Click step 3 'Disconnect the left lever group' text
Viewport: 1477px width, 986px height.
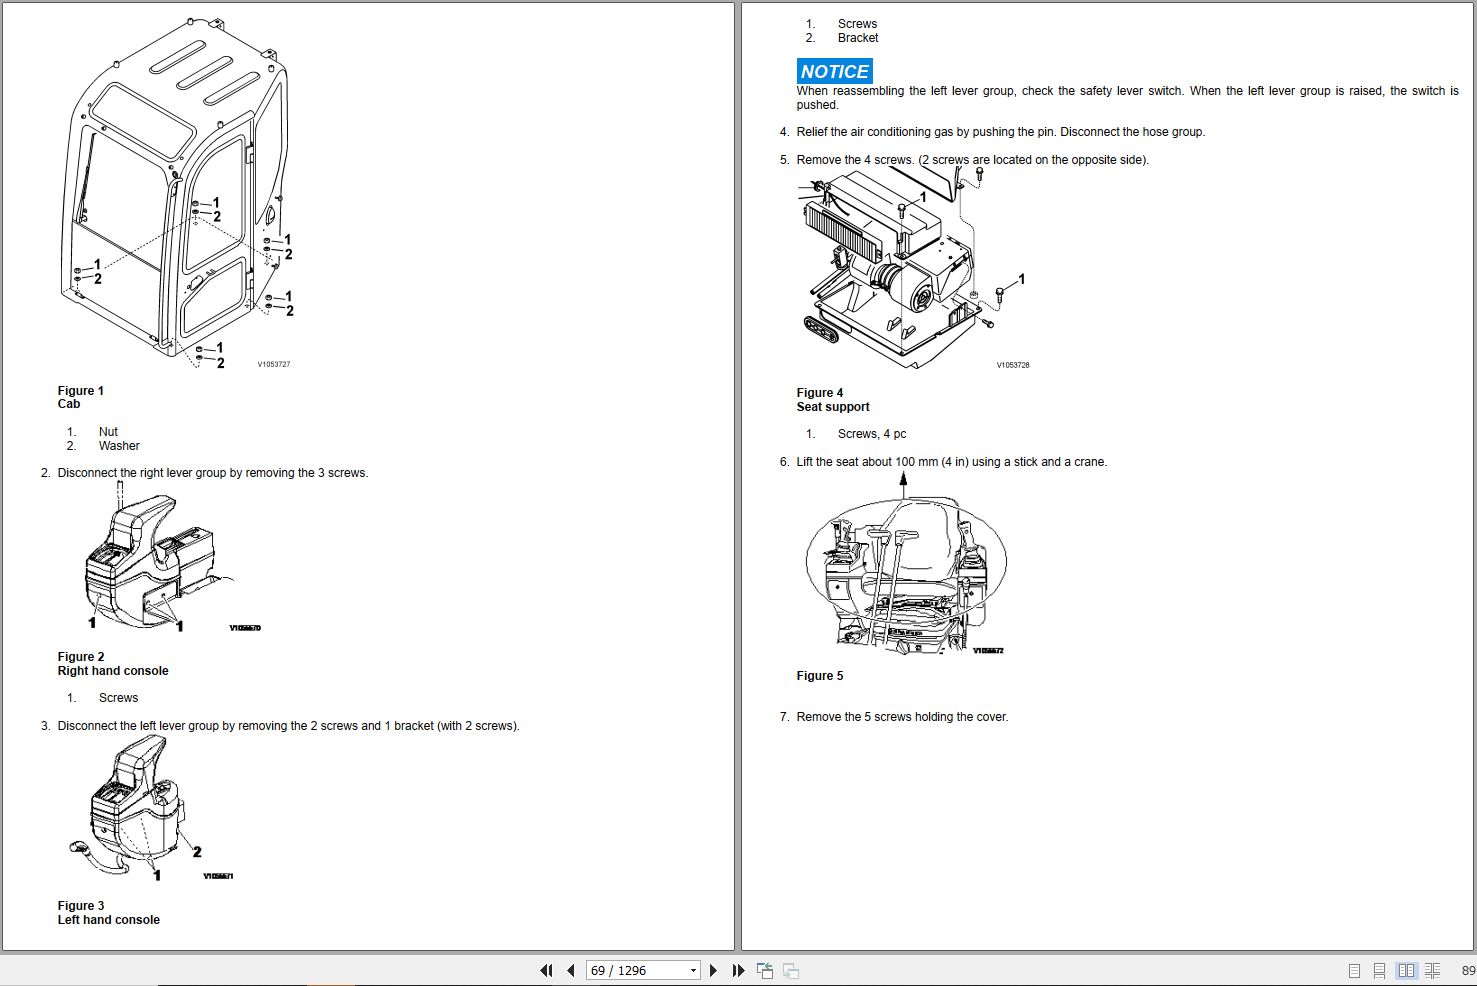click(x=288, y=726)
